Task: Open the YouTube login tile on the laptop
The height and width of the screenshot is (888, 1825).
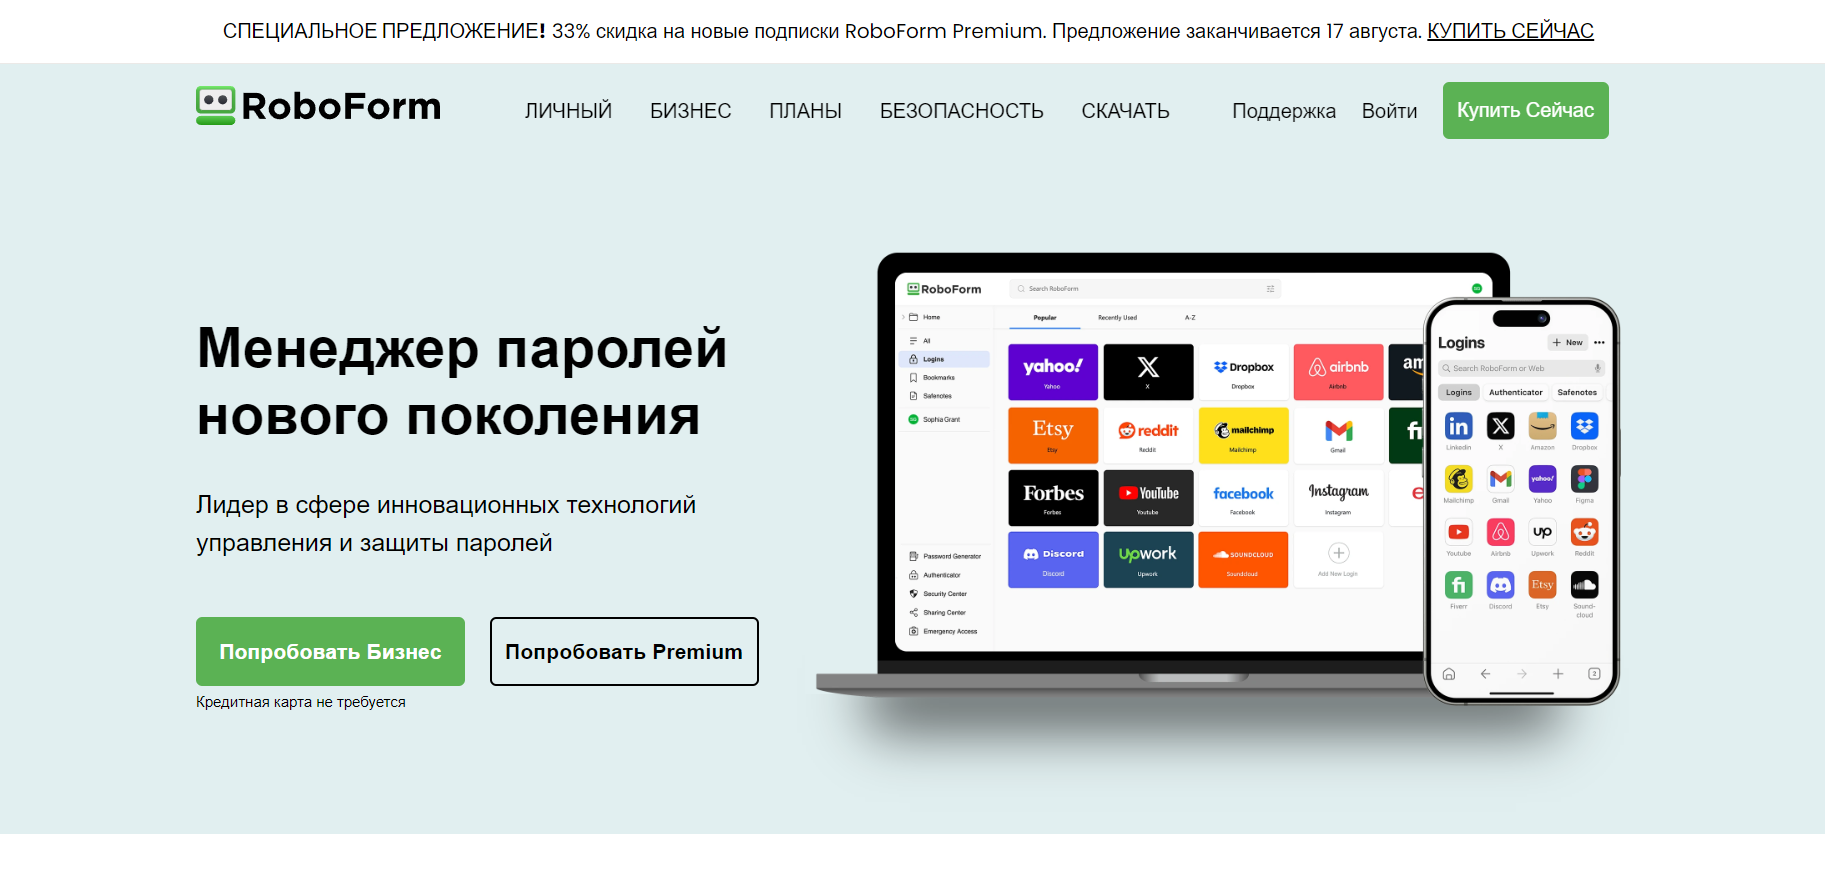Action: (1148, 498)
